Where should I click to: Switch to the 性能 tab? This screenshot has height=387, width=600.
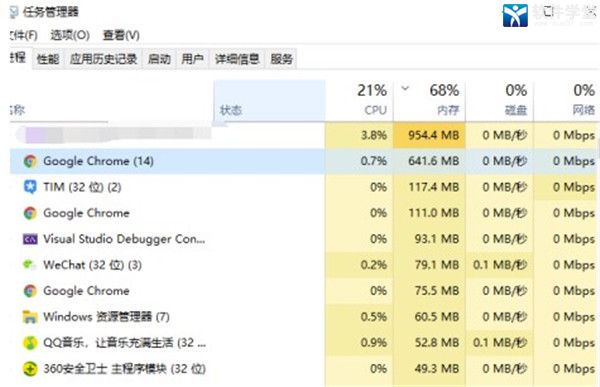(x=48, y=59)
